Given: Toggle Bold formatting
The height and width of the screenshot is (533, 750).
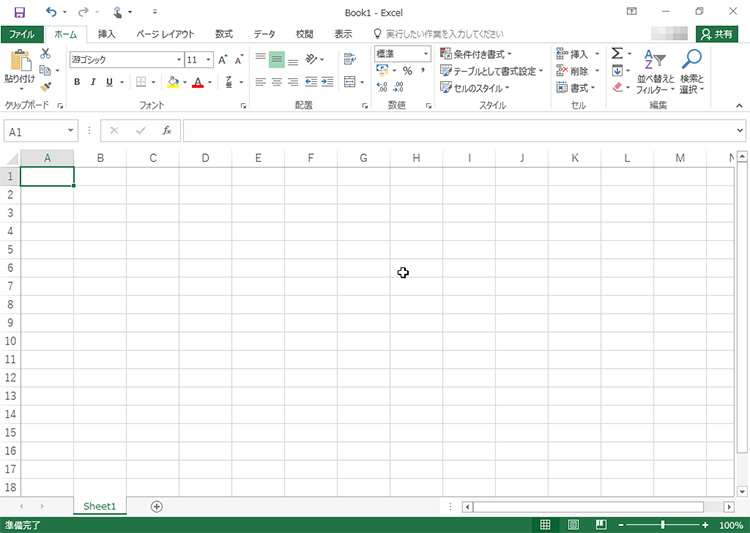Looking at the screenshot, I should [77, 82].
